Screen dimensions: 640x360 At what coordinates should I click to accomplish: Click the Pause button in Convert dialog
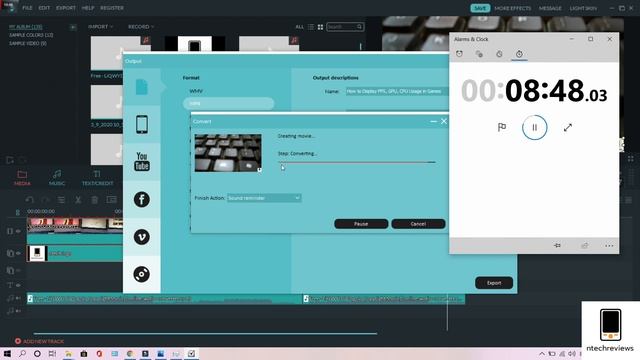pyautogui.click(x=361, y=224)
